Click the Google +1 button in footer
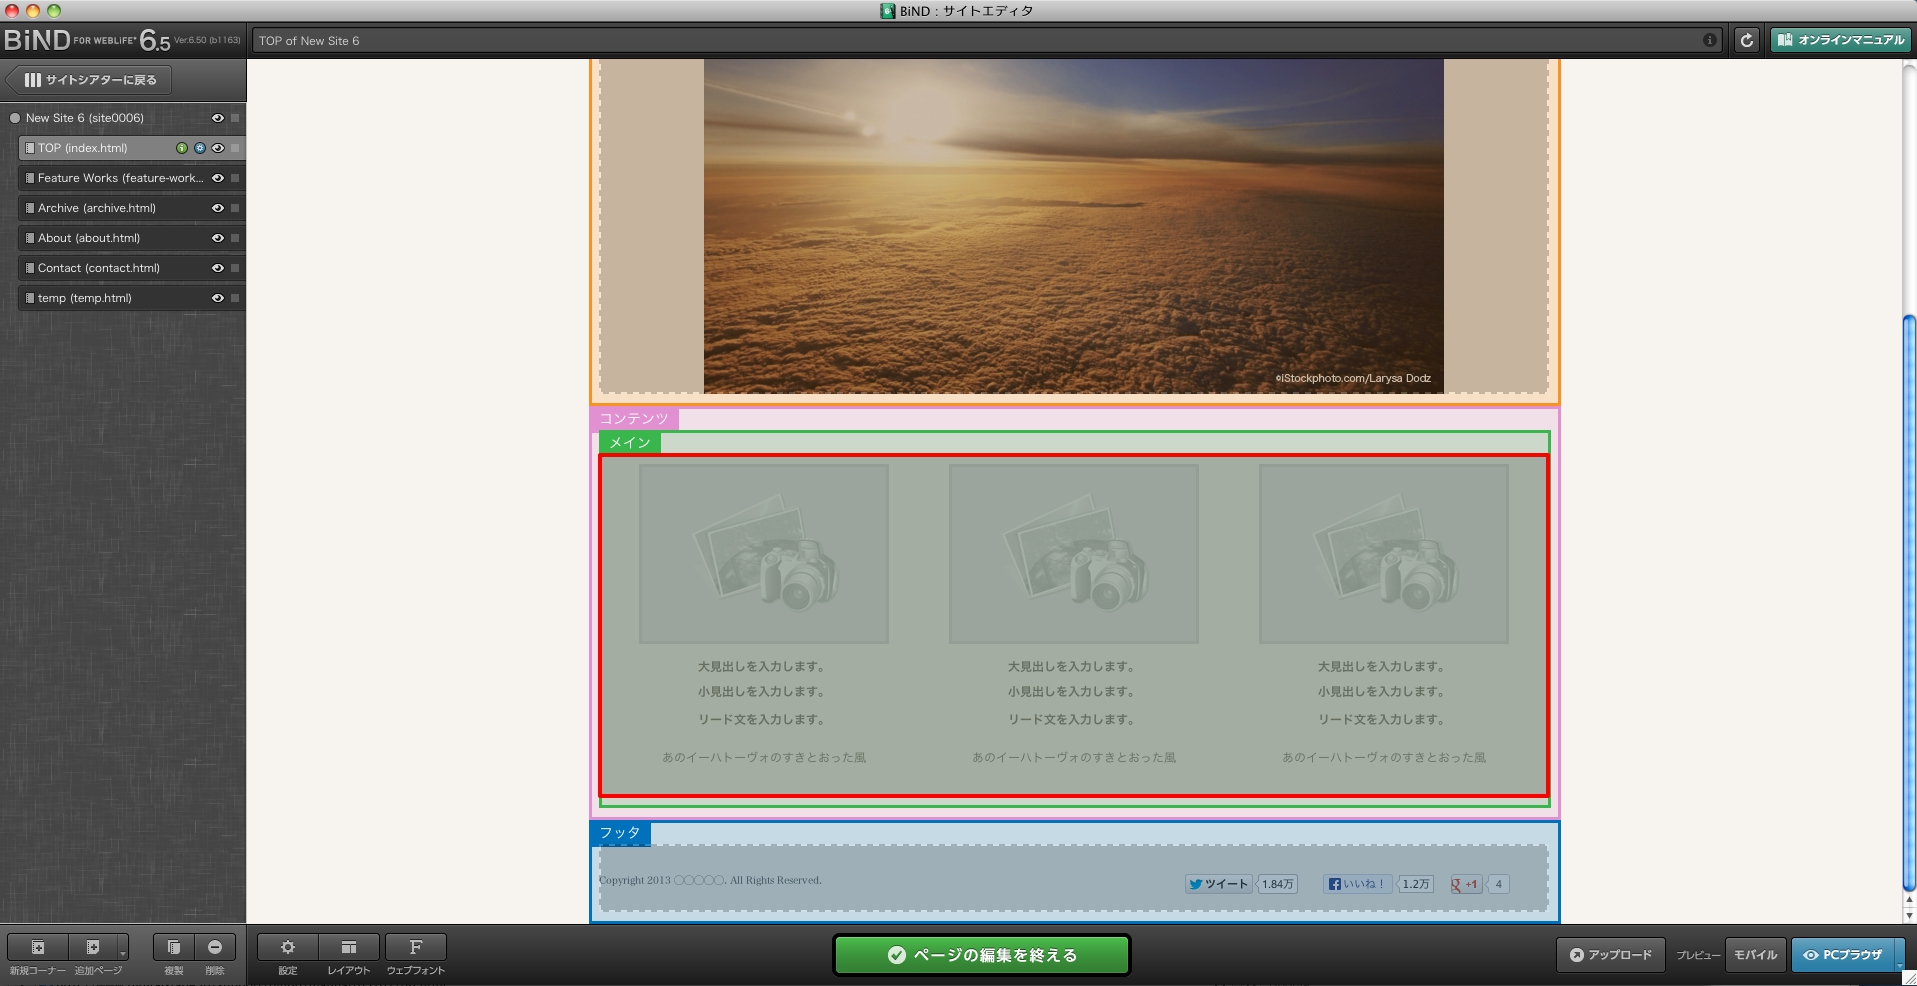Screen dimensions: 1917x986 1466,884
